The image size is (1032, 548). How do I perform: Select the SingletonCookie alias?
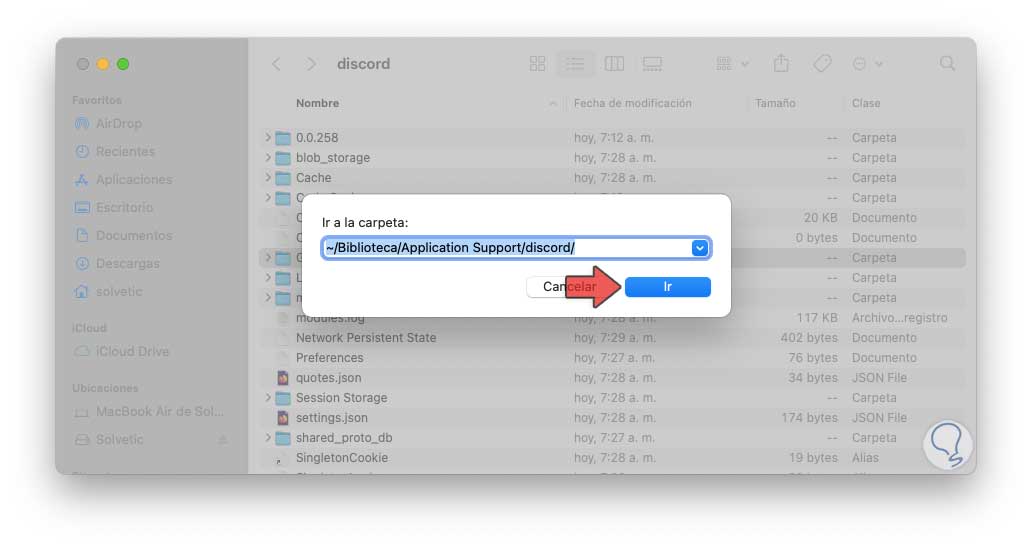(613, 458)
